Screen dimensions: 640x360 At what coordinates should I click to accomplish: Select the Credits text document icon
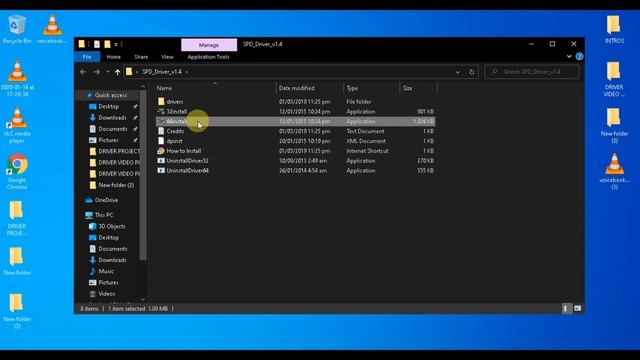pos(161,131)
